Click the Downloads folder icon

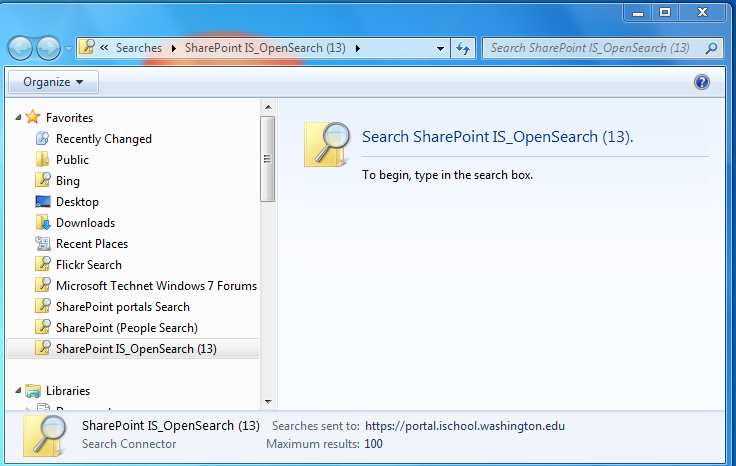point(43,223)
